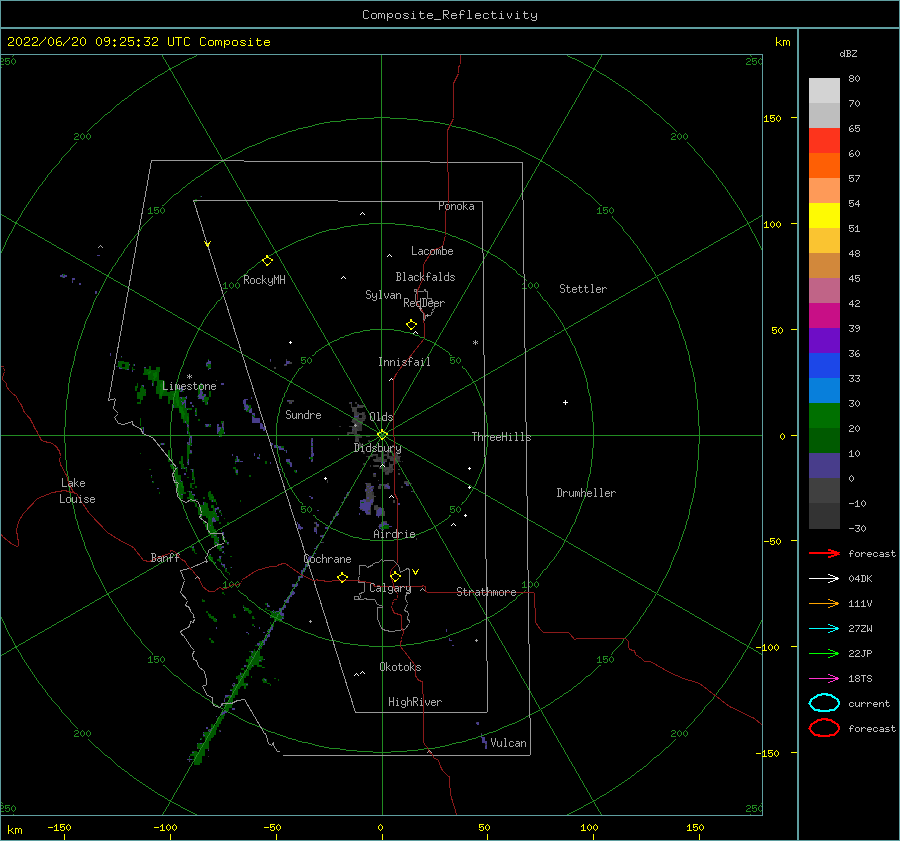Click the red forecast arrow in legend

(x=824, y=553)
